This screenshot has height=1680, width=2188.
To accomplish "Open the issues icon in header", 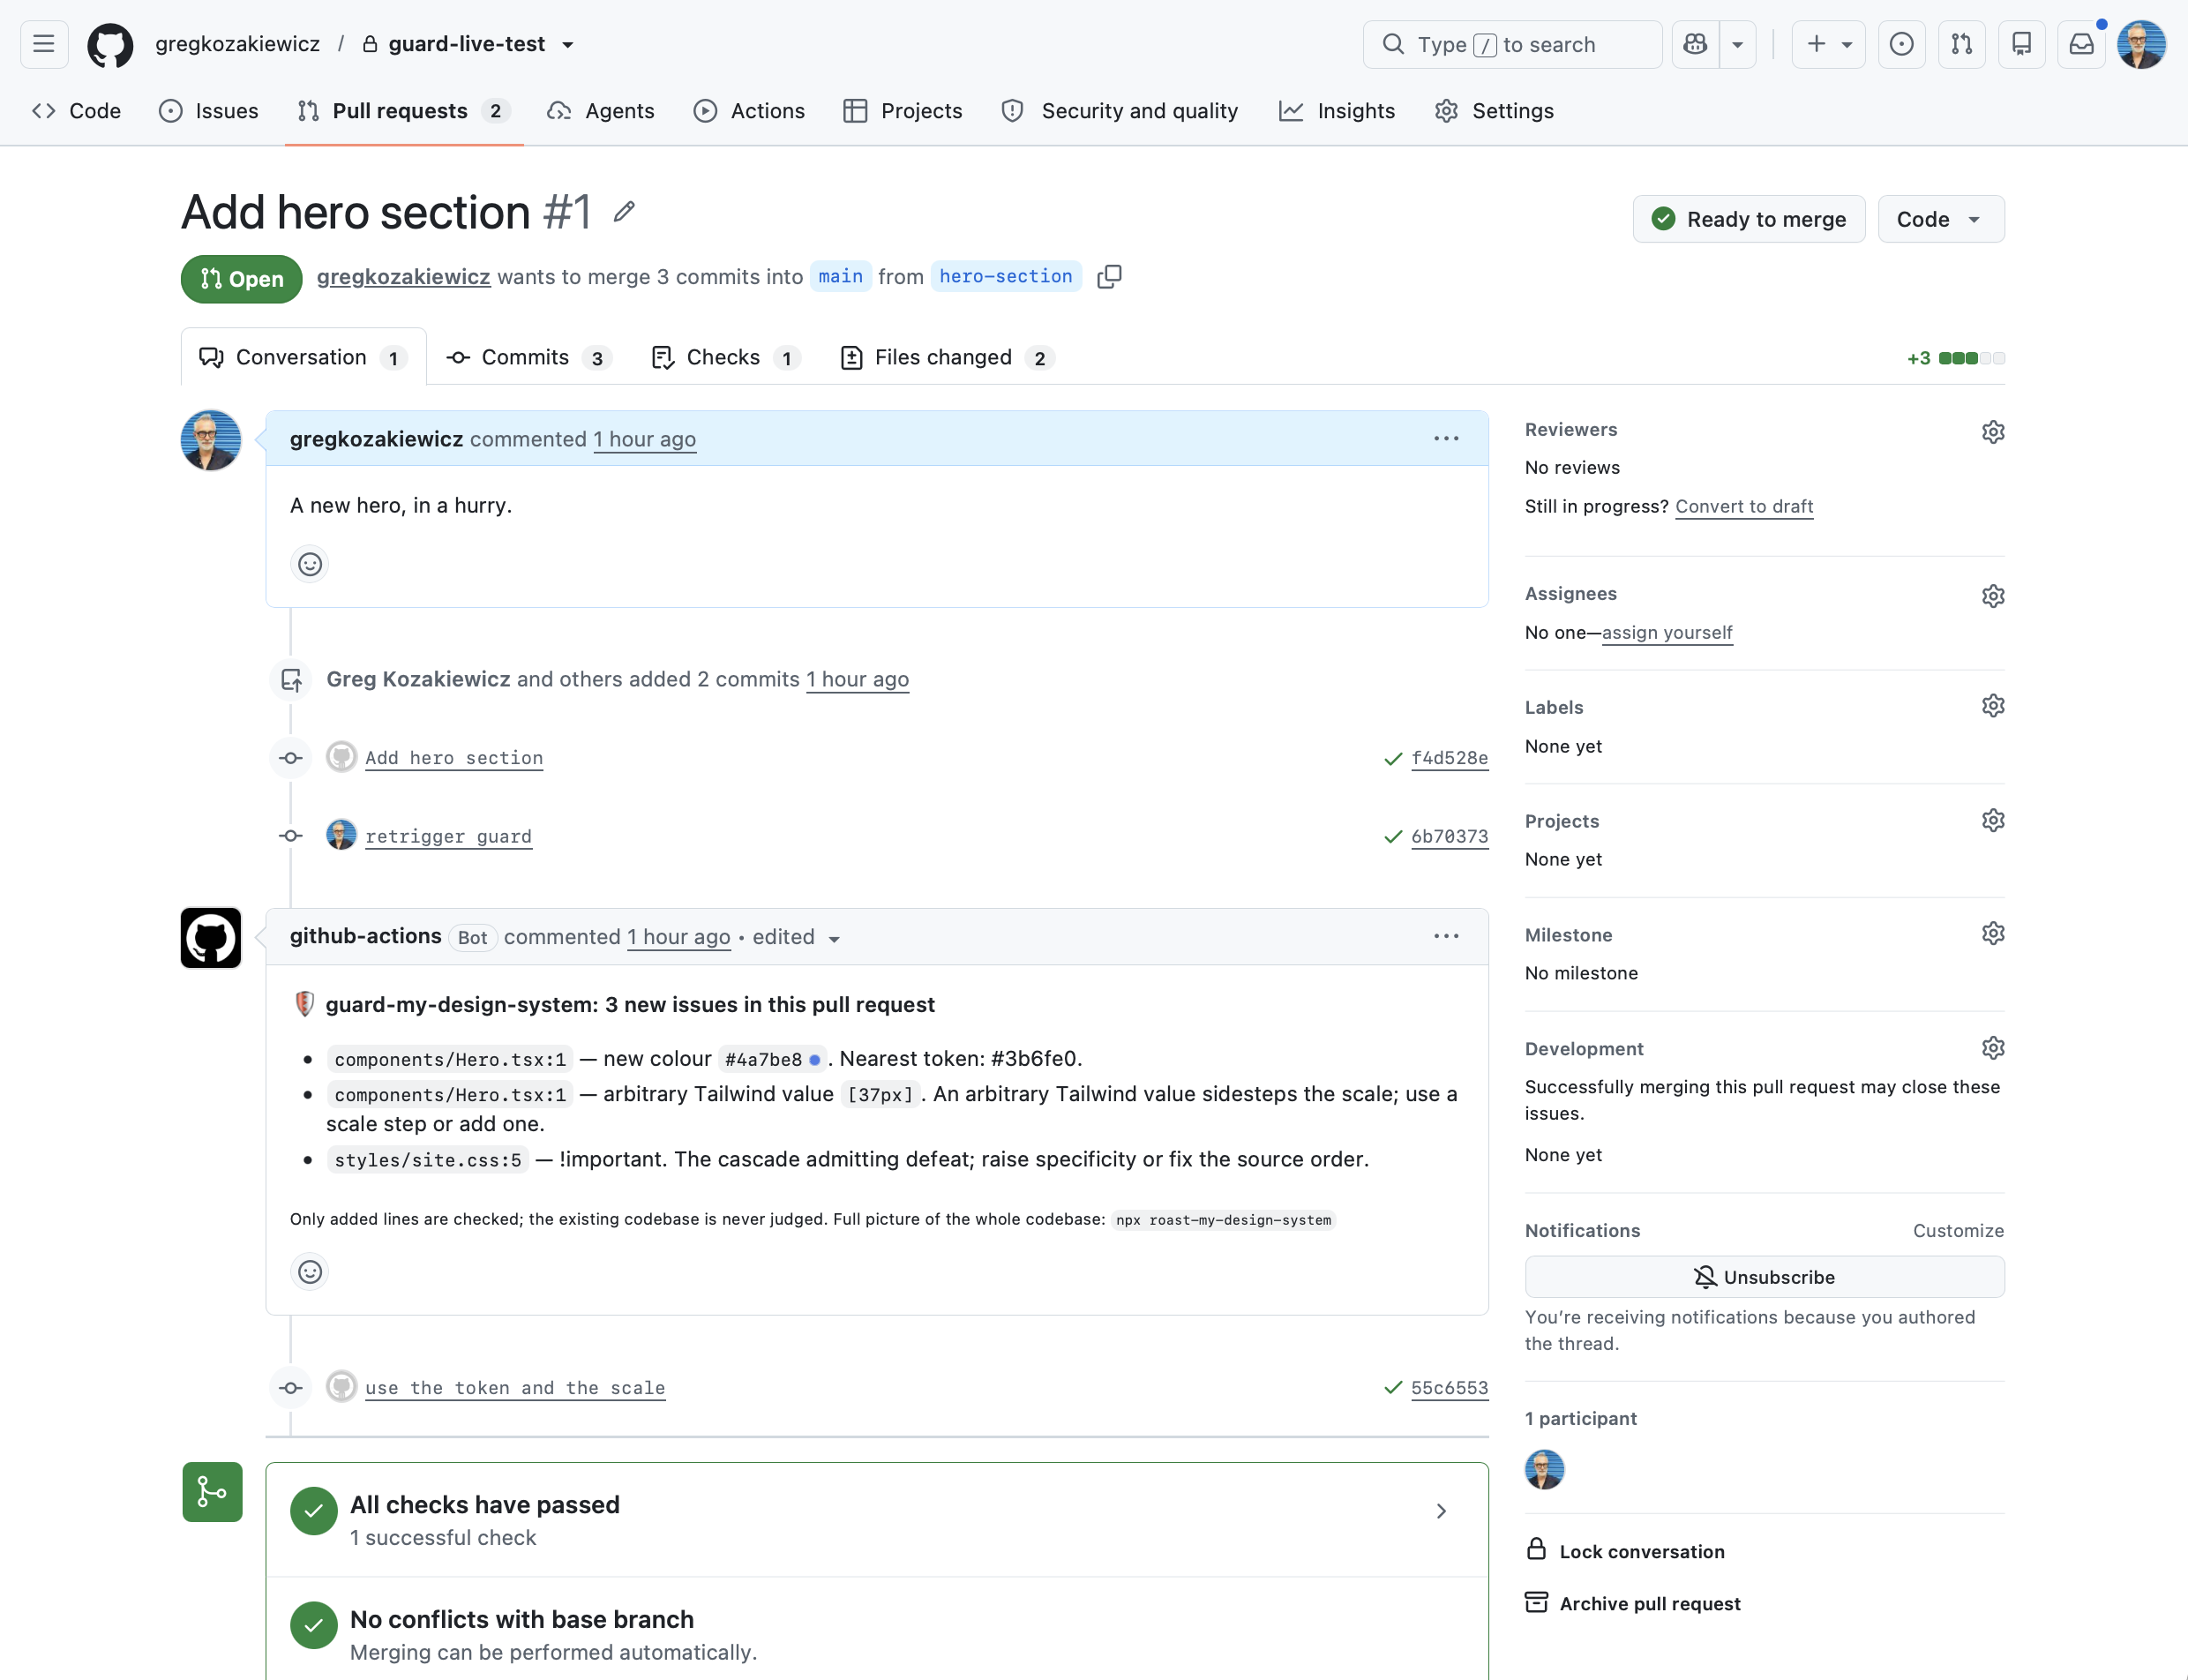I will (1901, 44).
